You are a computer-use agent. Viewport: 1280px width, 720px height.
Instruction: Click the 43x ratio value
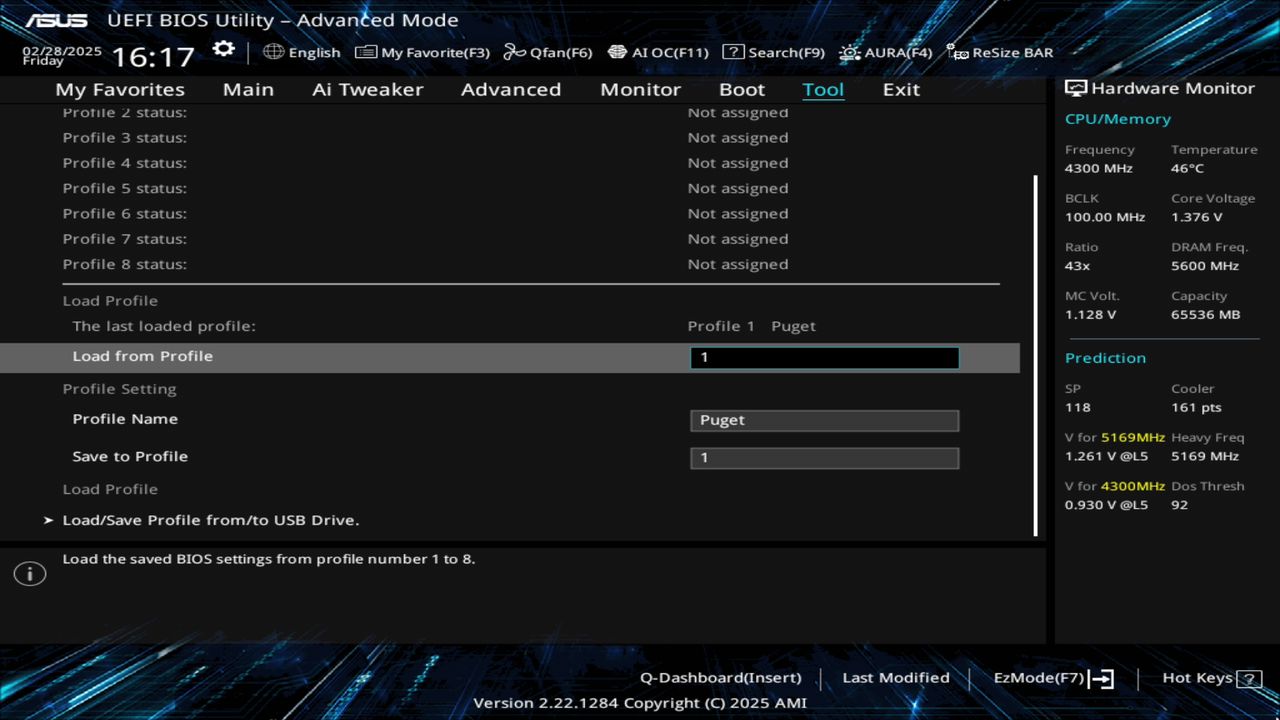[1078, 266]
